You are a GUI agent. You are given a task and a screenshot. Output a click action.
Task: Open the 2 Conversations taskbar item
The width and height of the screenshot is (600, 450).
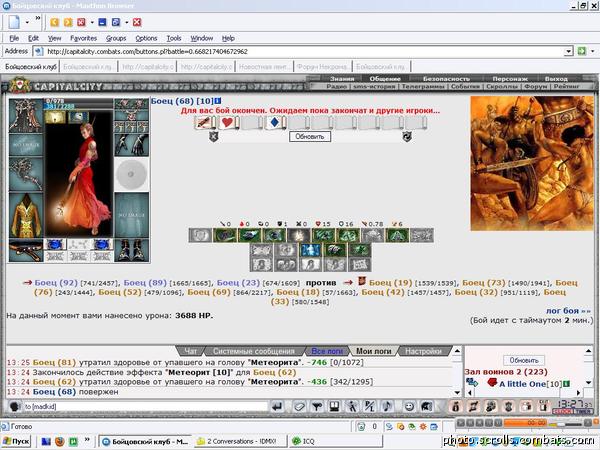(240, 441)
